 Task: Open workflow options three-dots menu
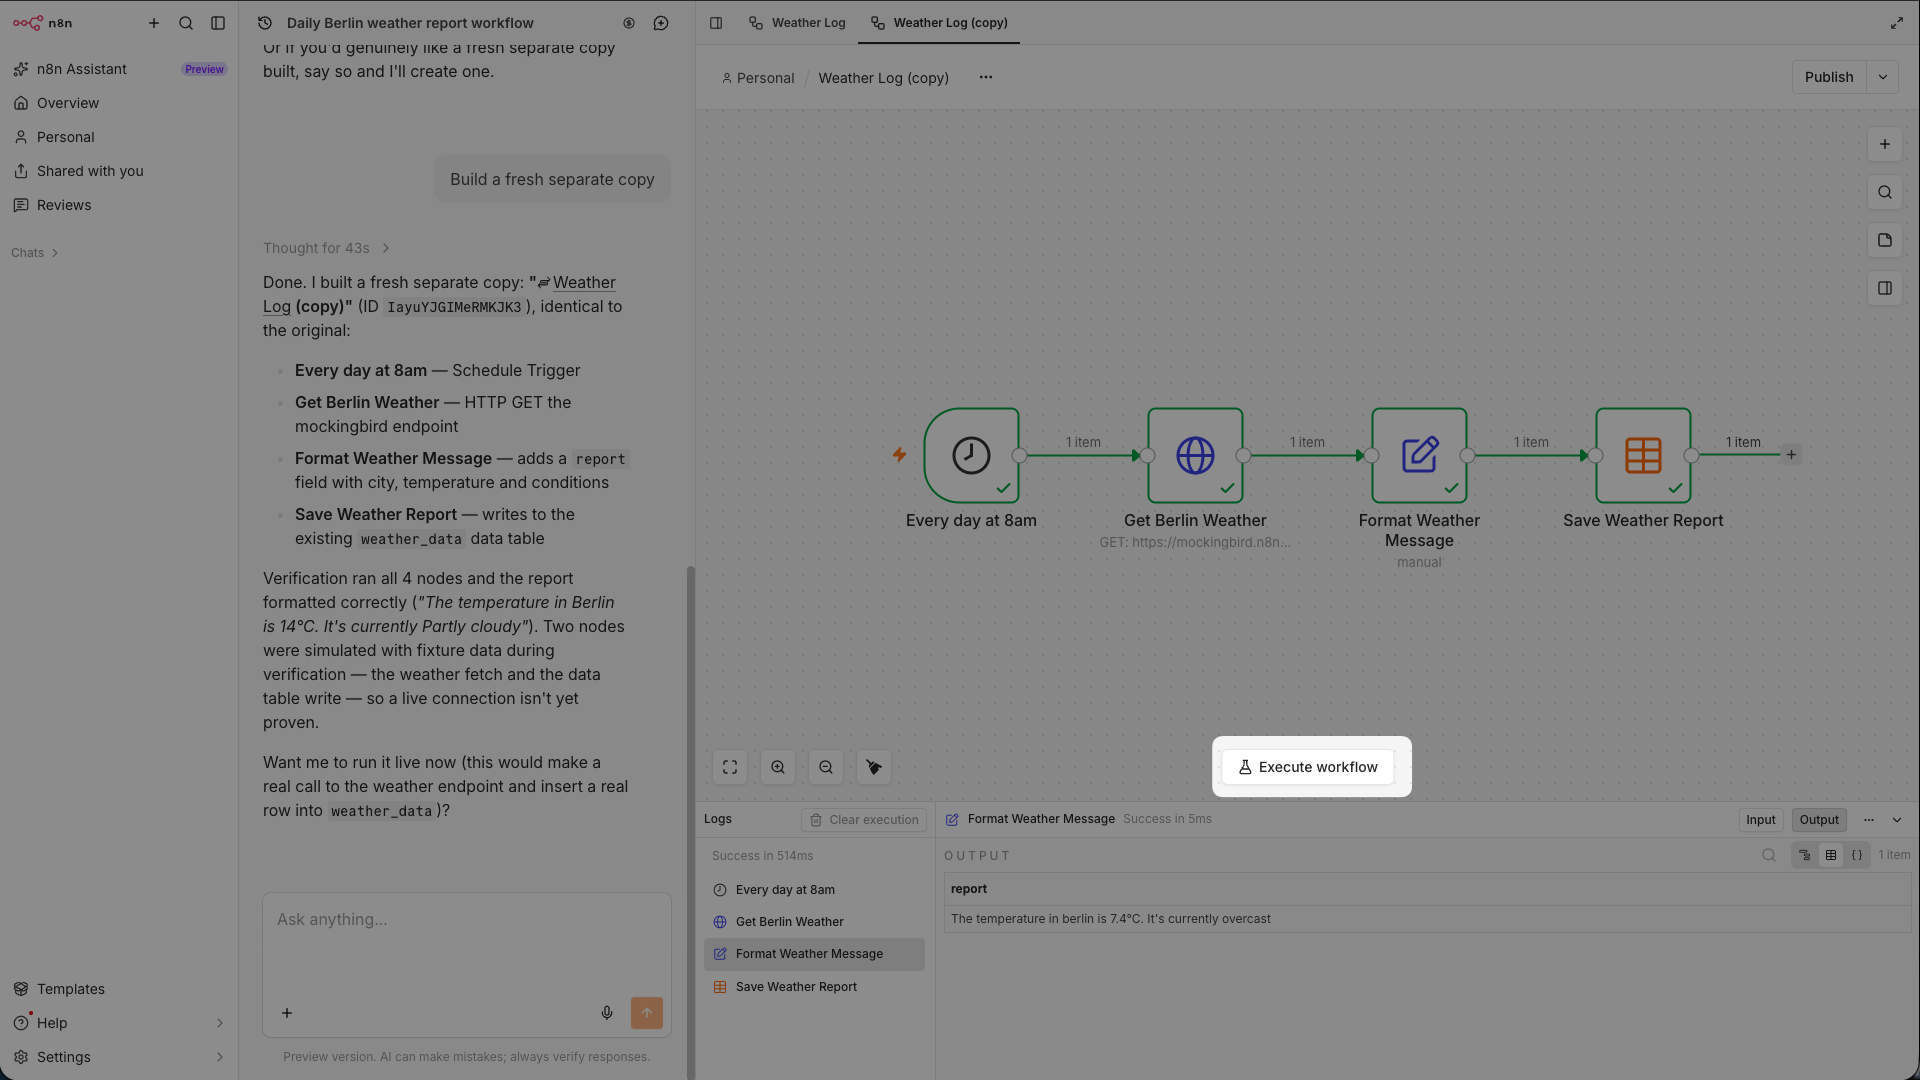coord(986,77)
